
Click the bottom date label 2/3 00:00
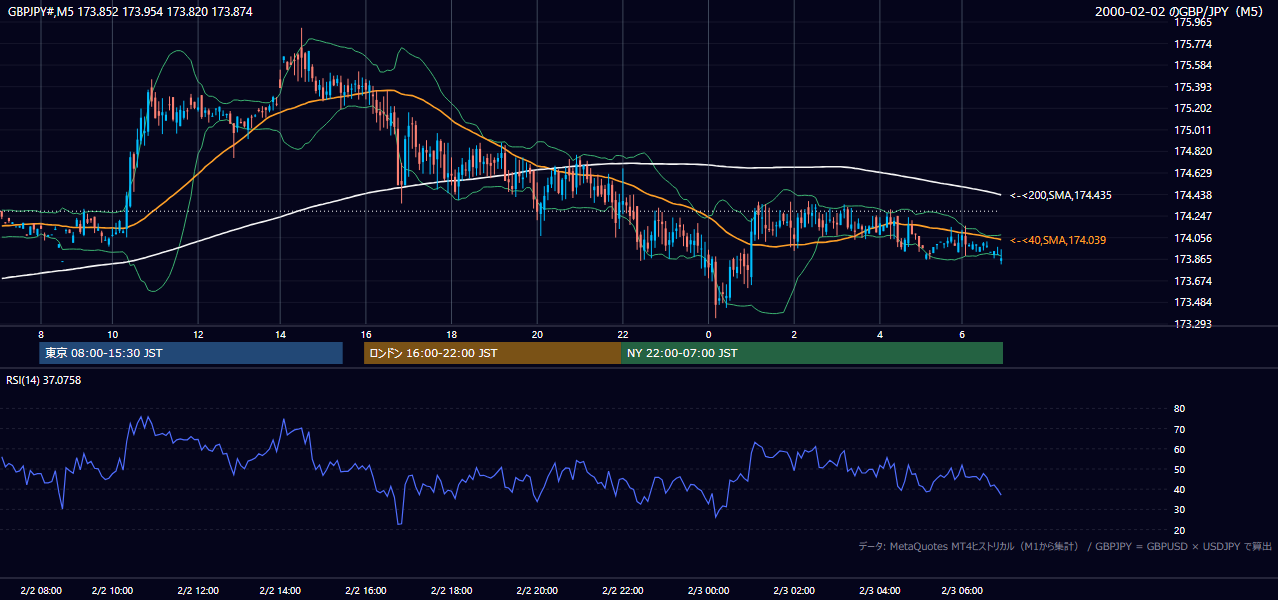coord(708,590)
